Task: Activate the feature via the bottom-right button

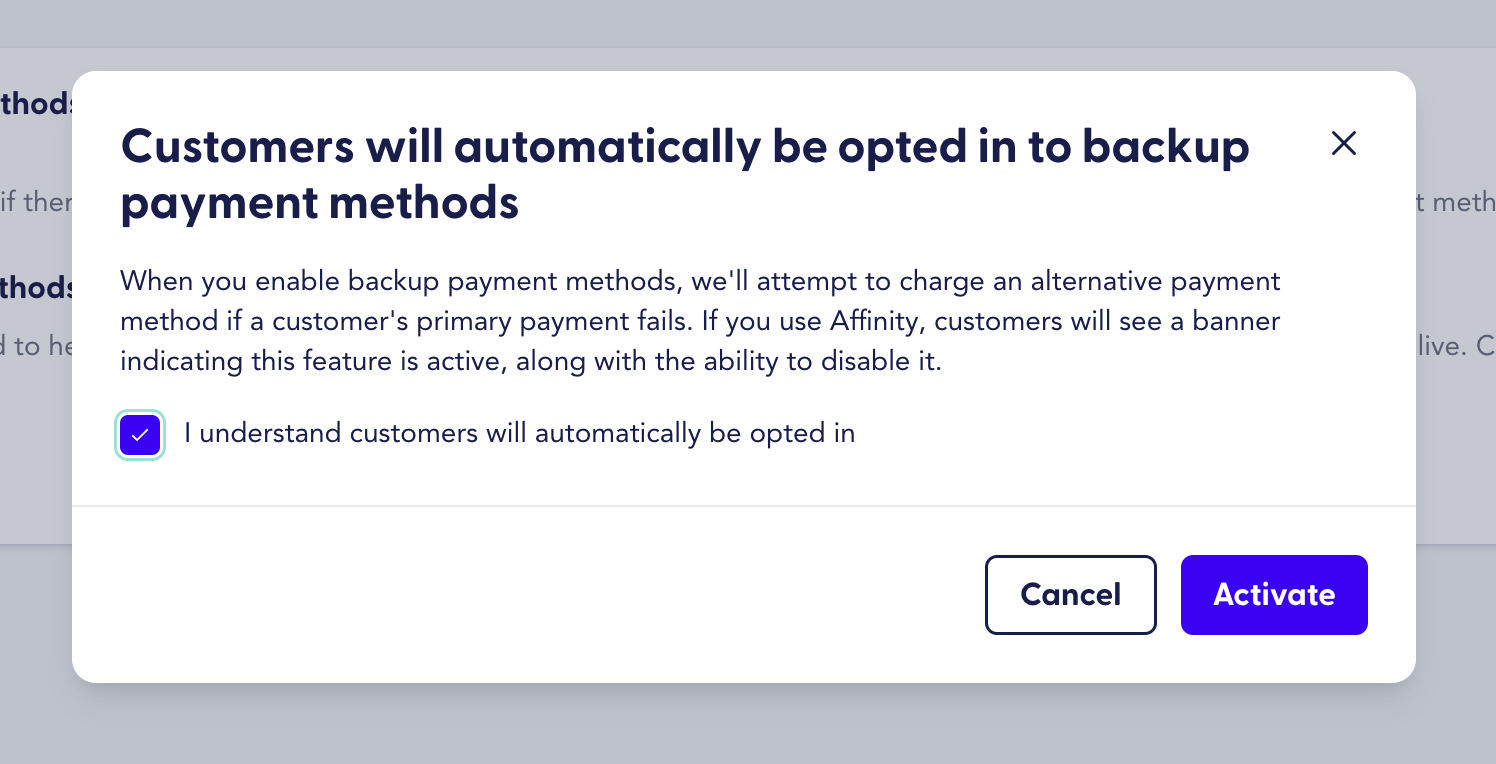Action: click(x=1274, y=594)
